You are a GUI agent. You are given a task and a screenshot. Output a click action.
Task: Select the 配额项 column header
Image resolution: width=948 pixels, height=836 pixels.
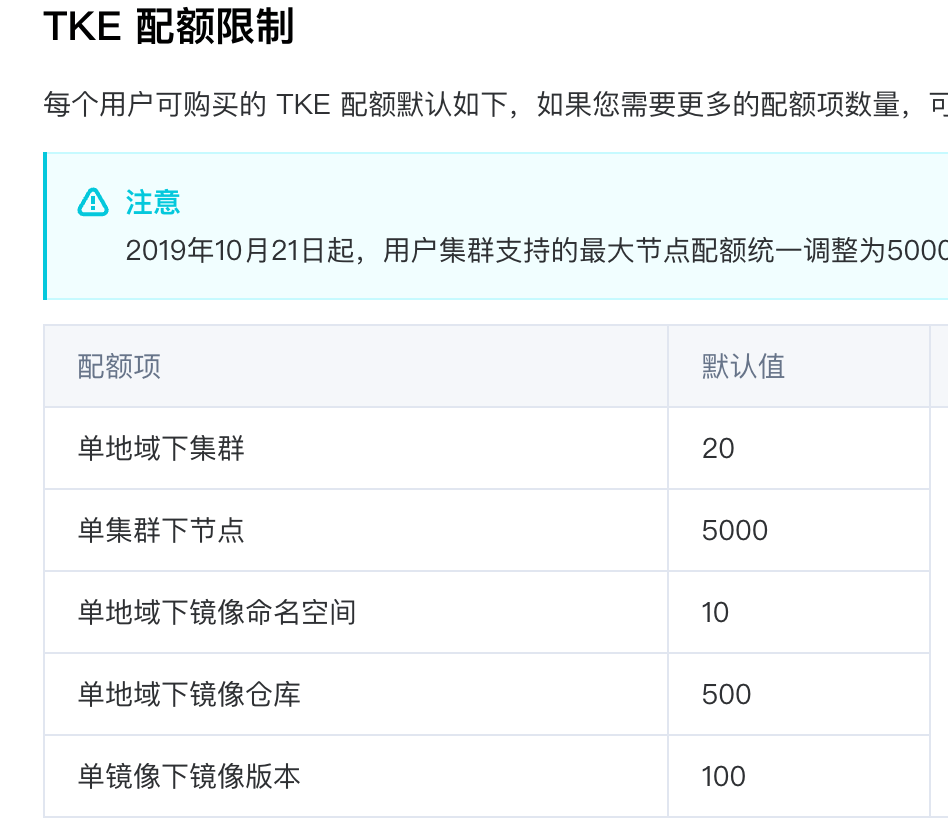coord(119,366)
